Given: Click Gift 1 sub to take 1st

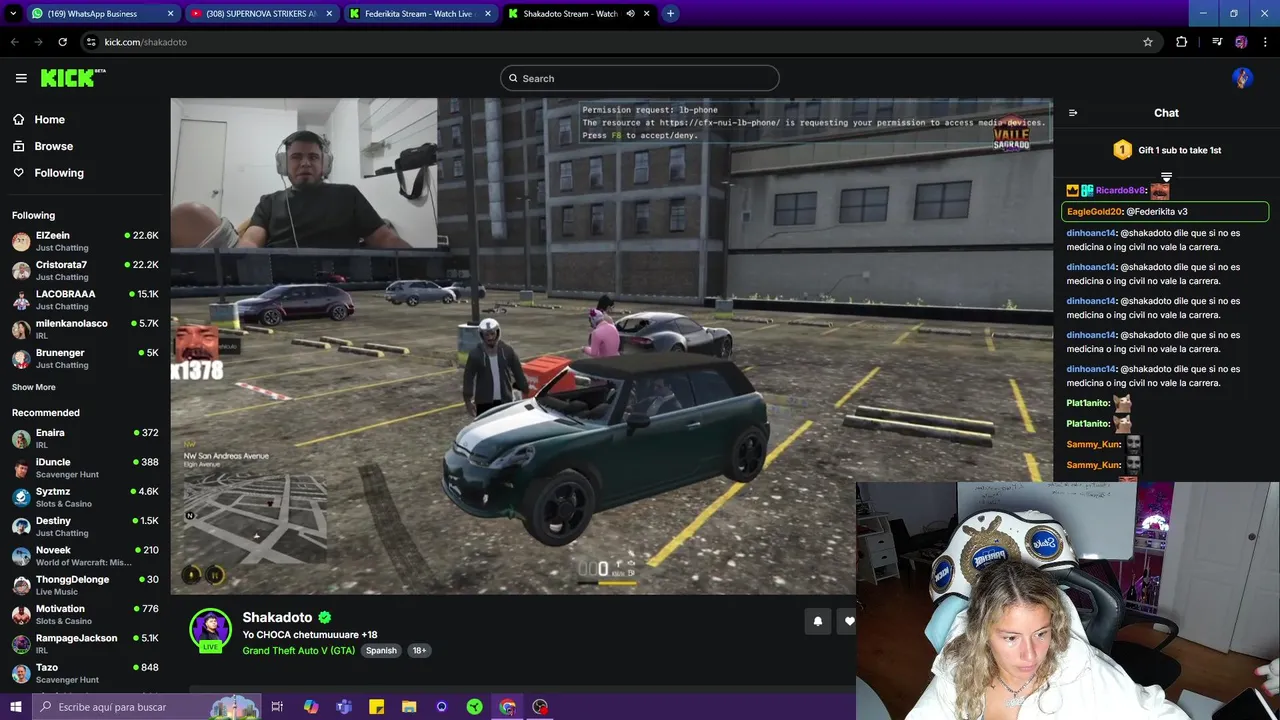Looking at the screenshot, I should click(x=1167, y=150).
